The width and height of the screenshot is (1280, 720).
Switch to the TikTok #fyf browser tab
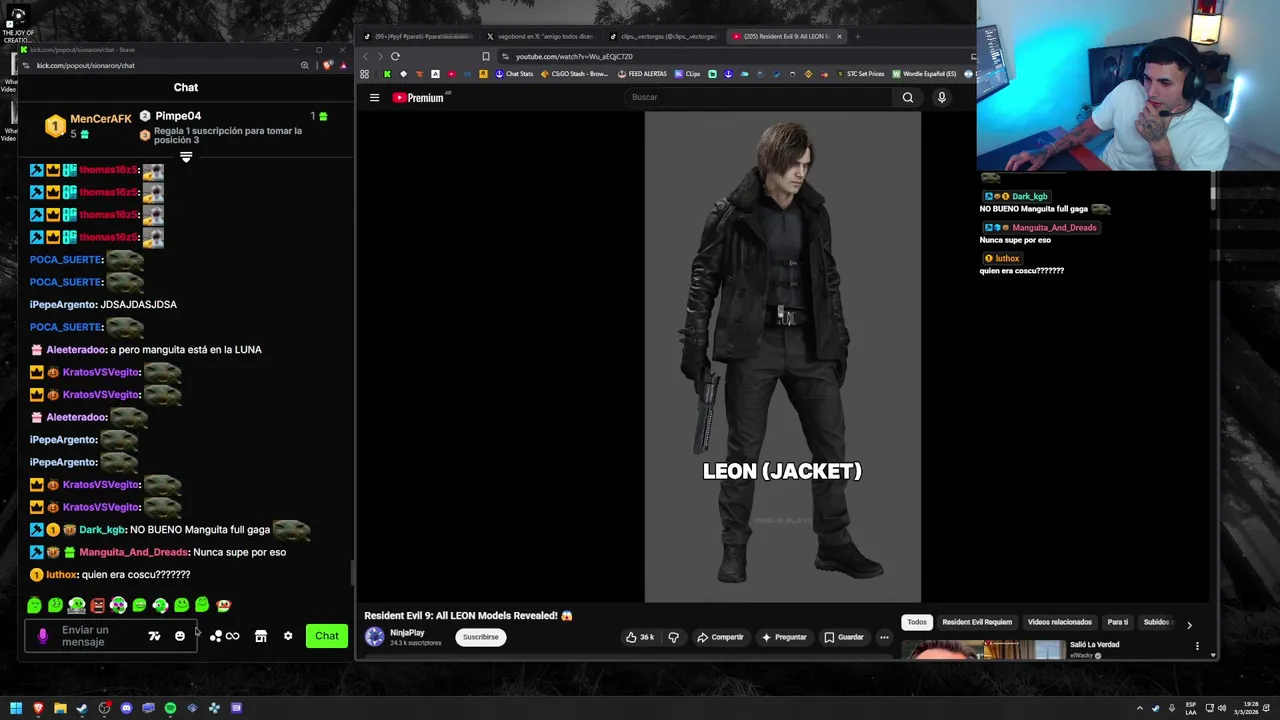click(x=418, y=36)
